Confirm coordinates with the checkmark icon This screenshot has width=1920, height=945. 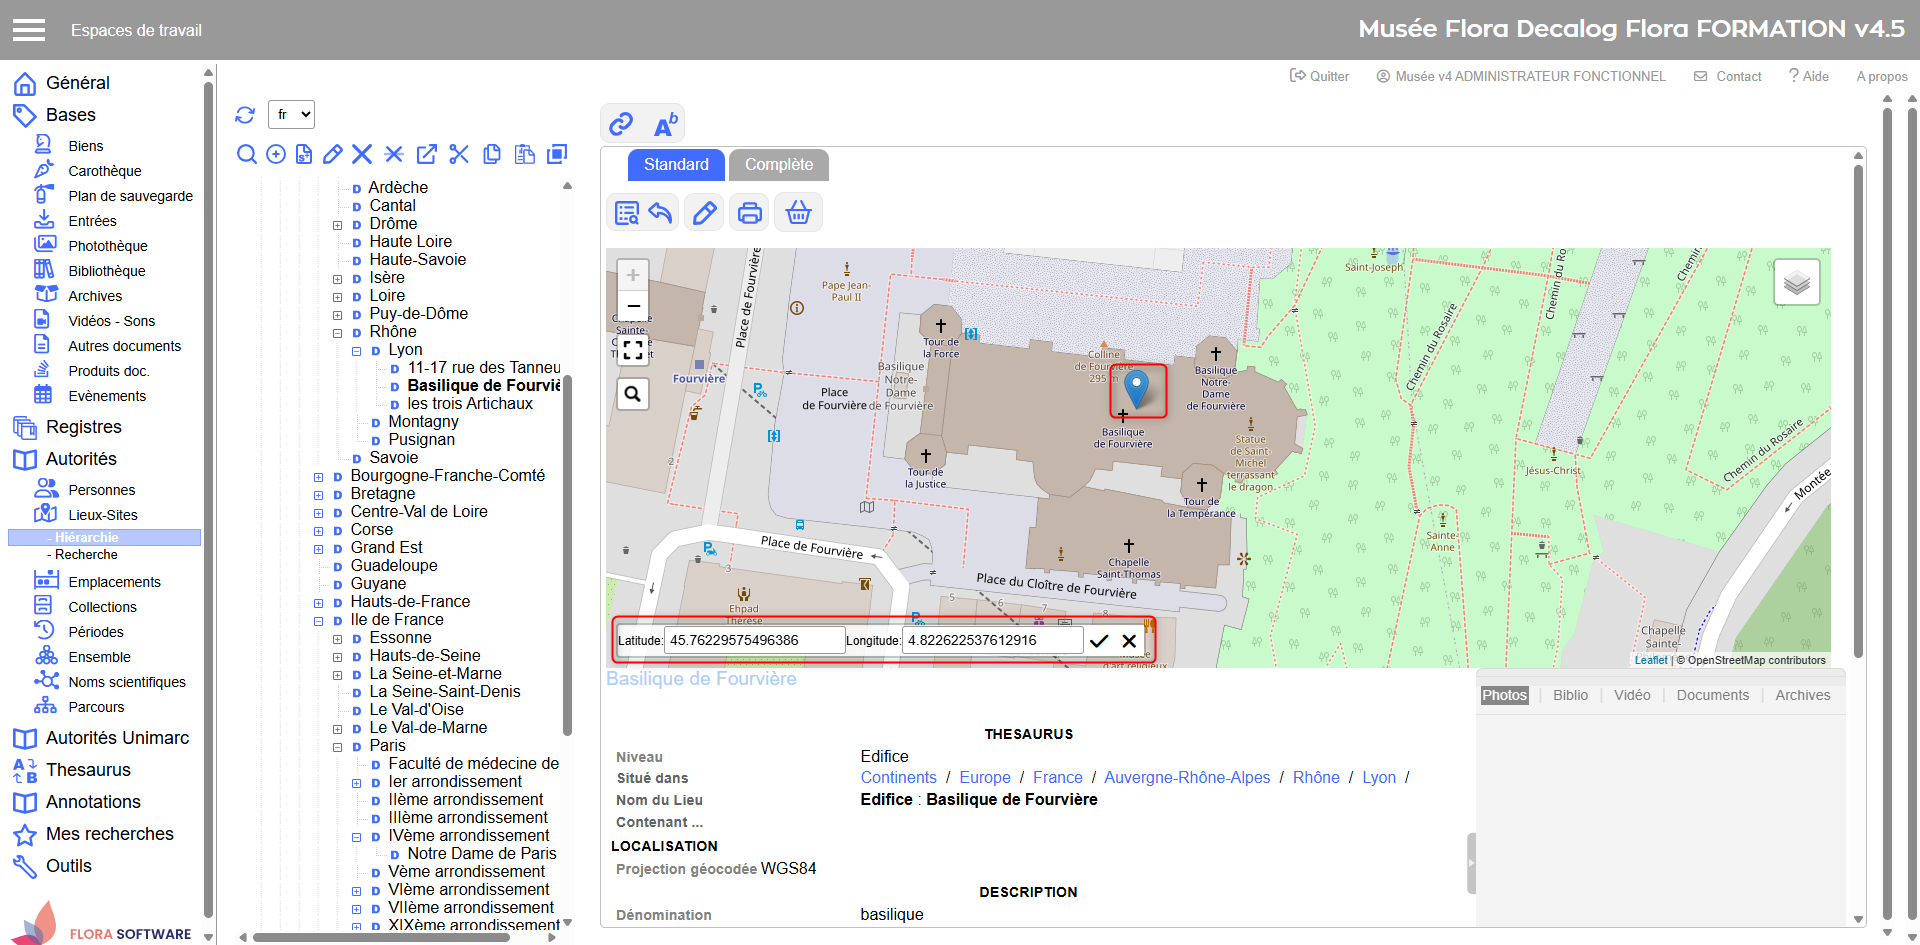point(1099,641)
